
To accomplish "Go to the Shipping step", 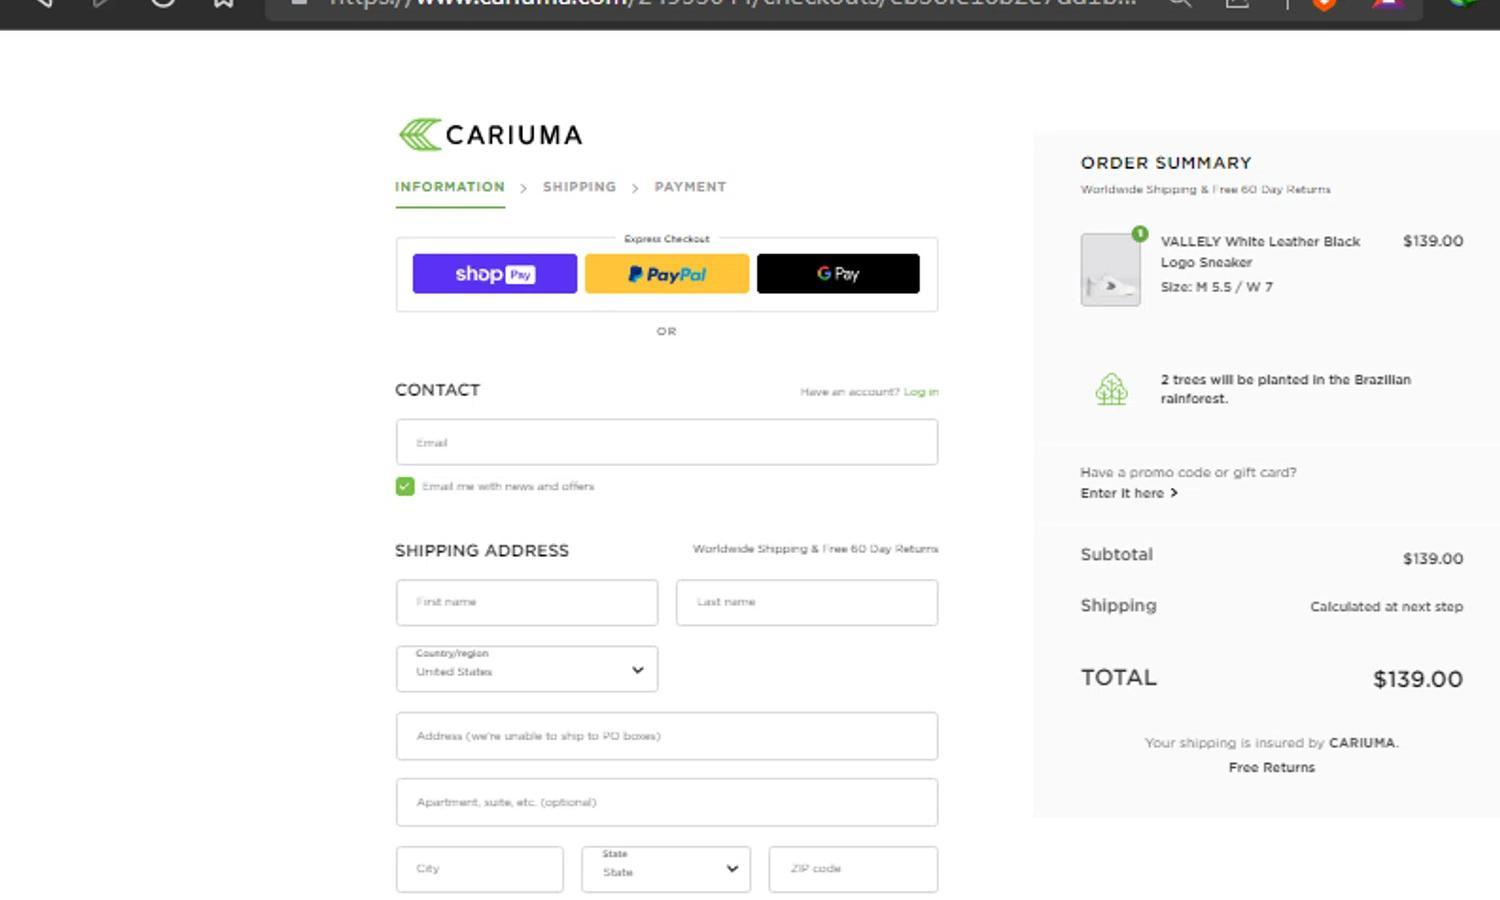I will point(579,187).
